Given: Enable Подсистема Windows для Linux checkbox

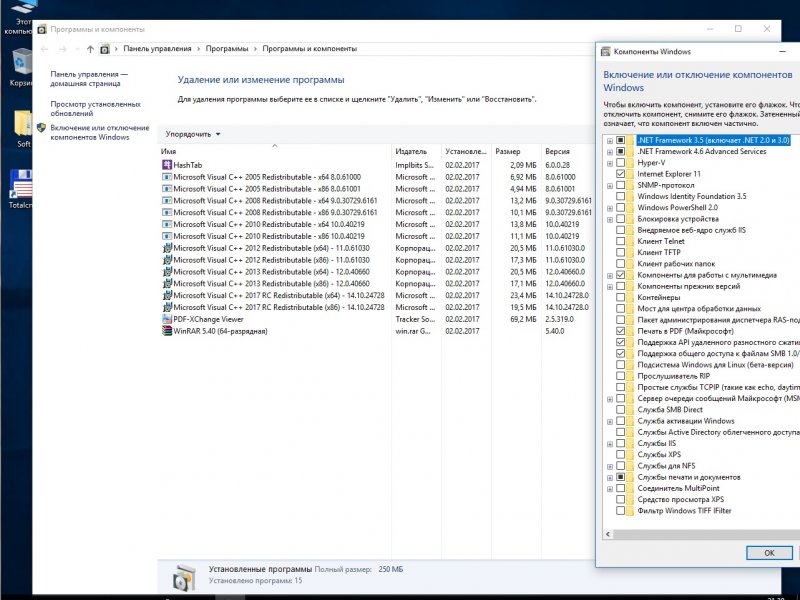Looking at the screenshot, I should coord(620,365).
